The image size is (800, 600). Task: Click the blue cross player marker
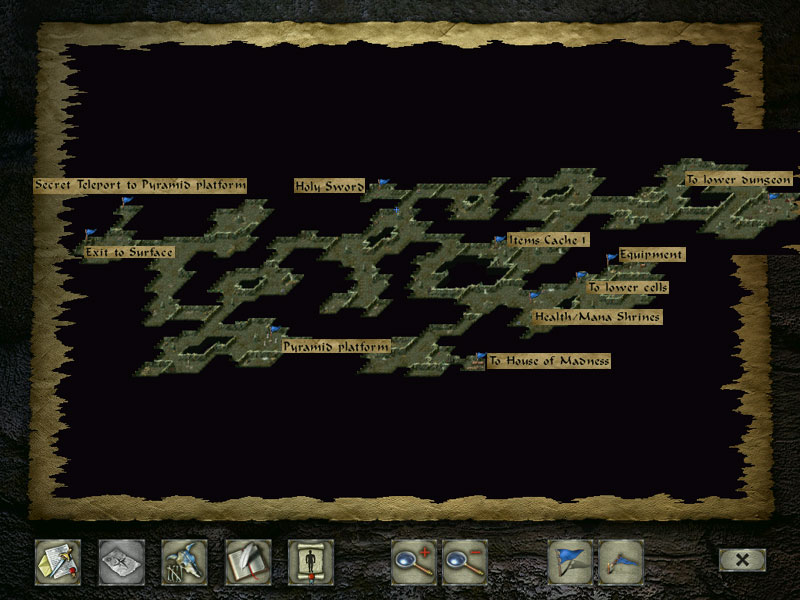(x=396, y=210)
